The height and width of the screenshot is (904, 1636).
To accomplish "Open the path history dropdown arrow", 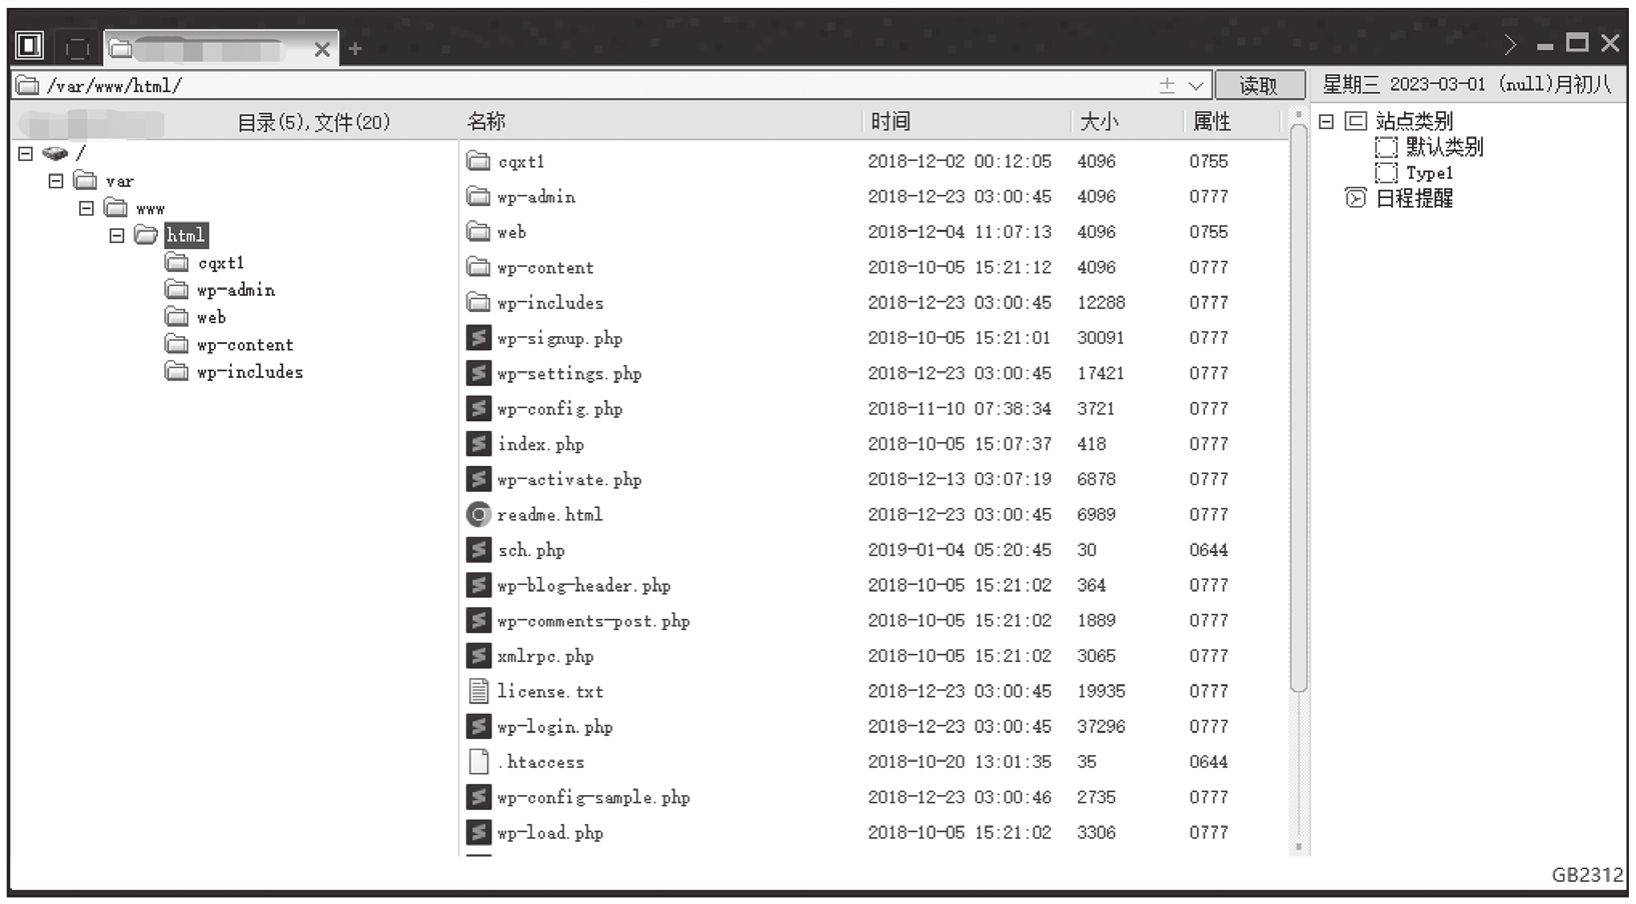I will [1195, 86].
